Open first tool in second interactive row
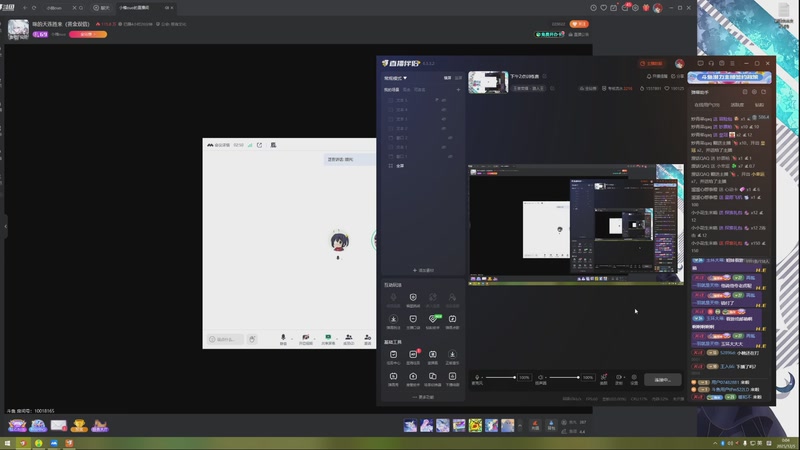 tap(393, 321)
